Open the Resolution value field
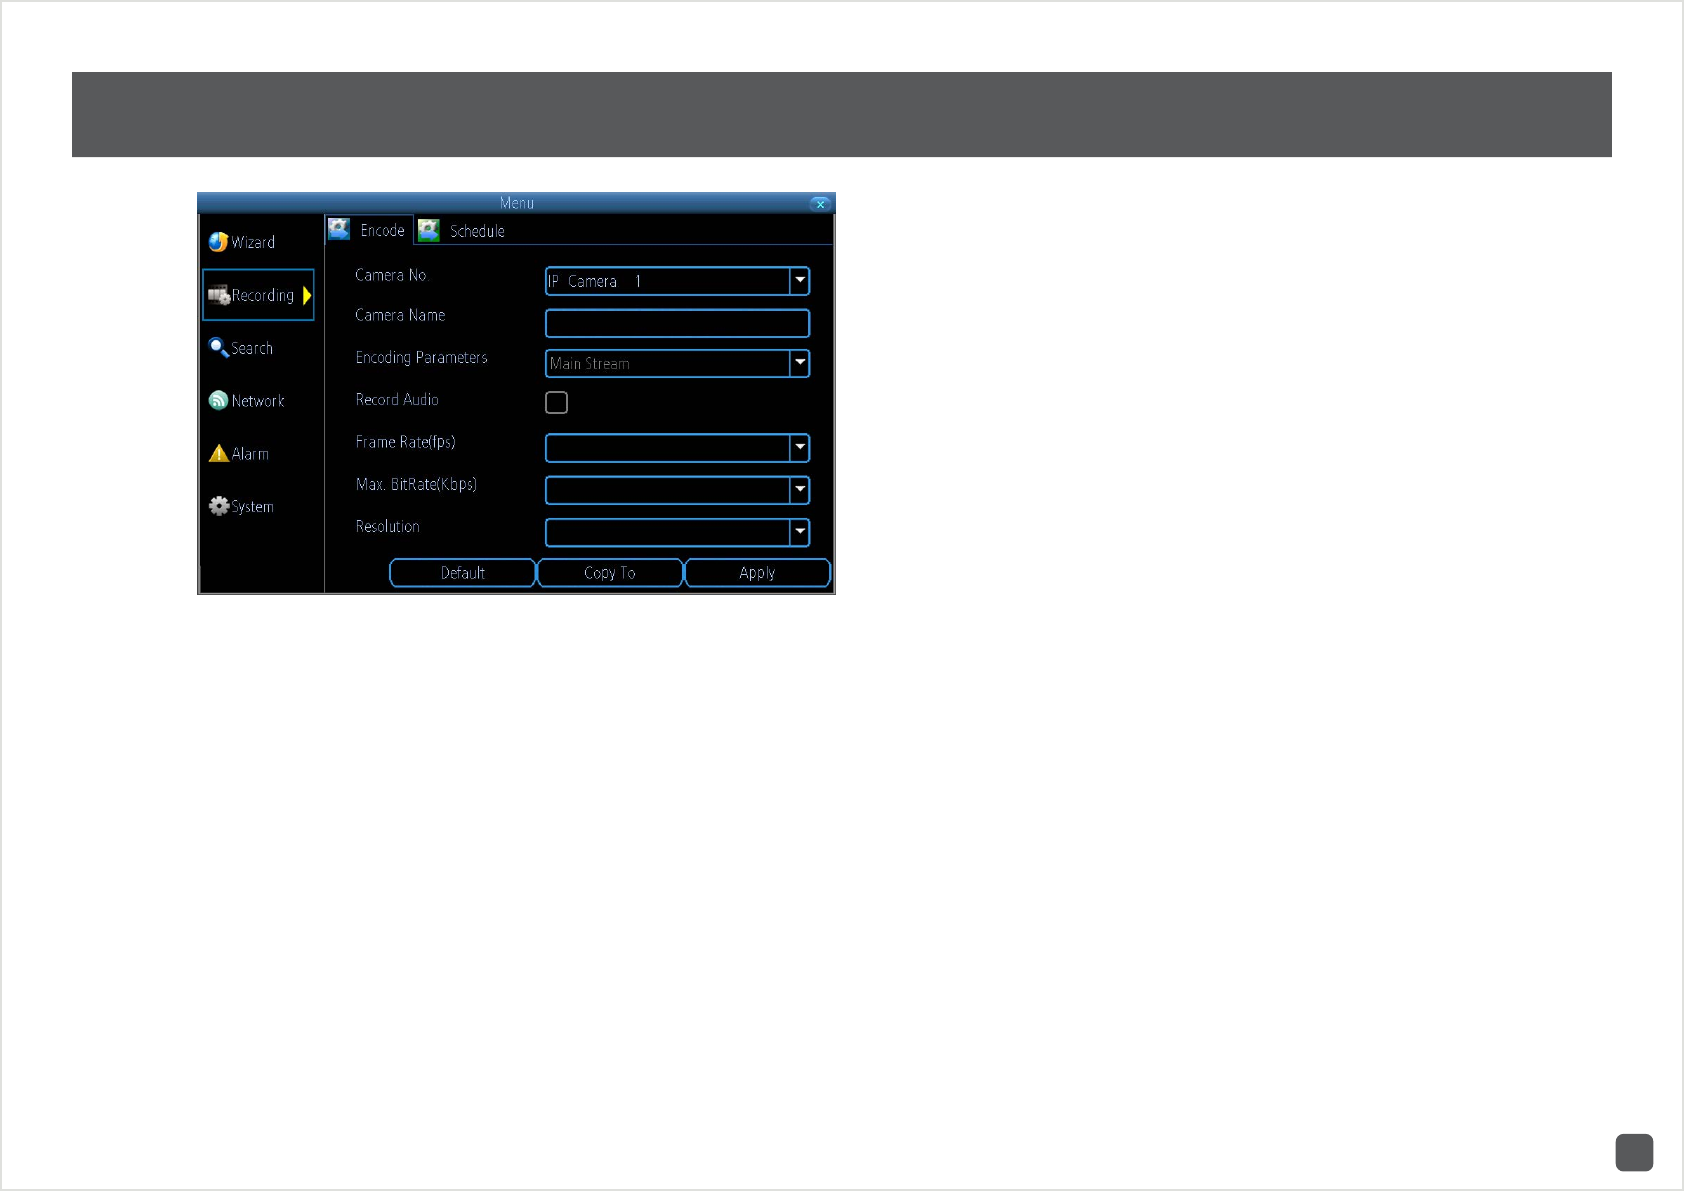1684x1191 pixels. (677, 532)
